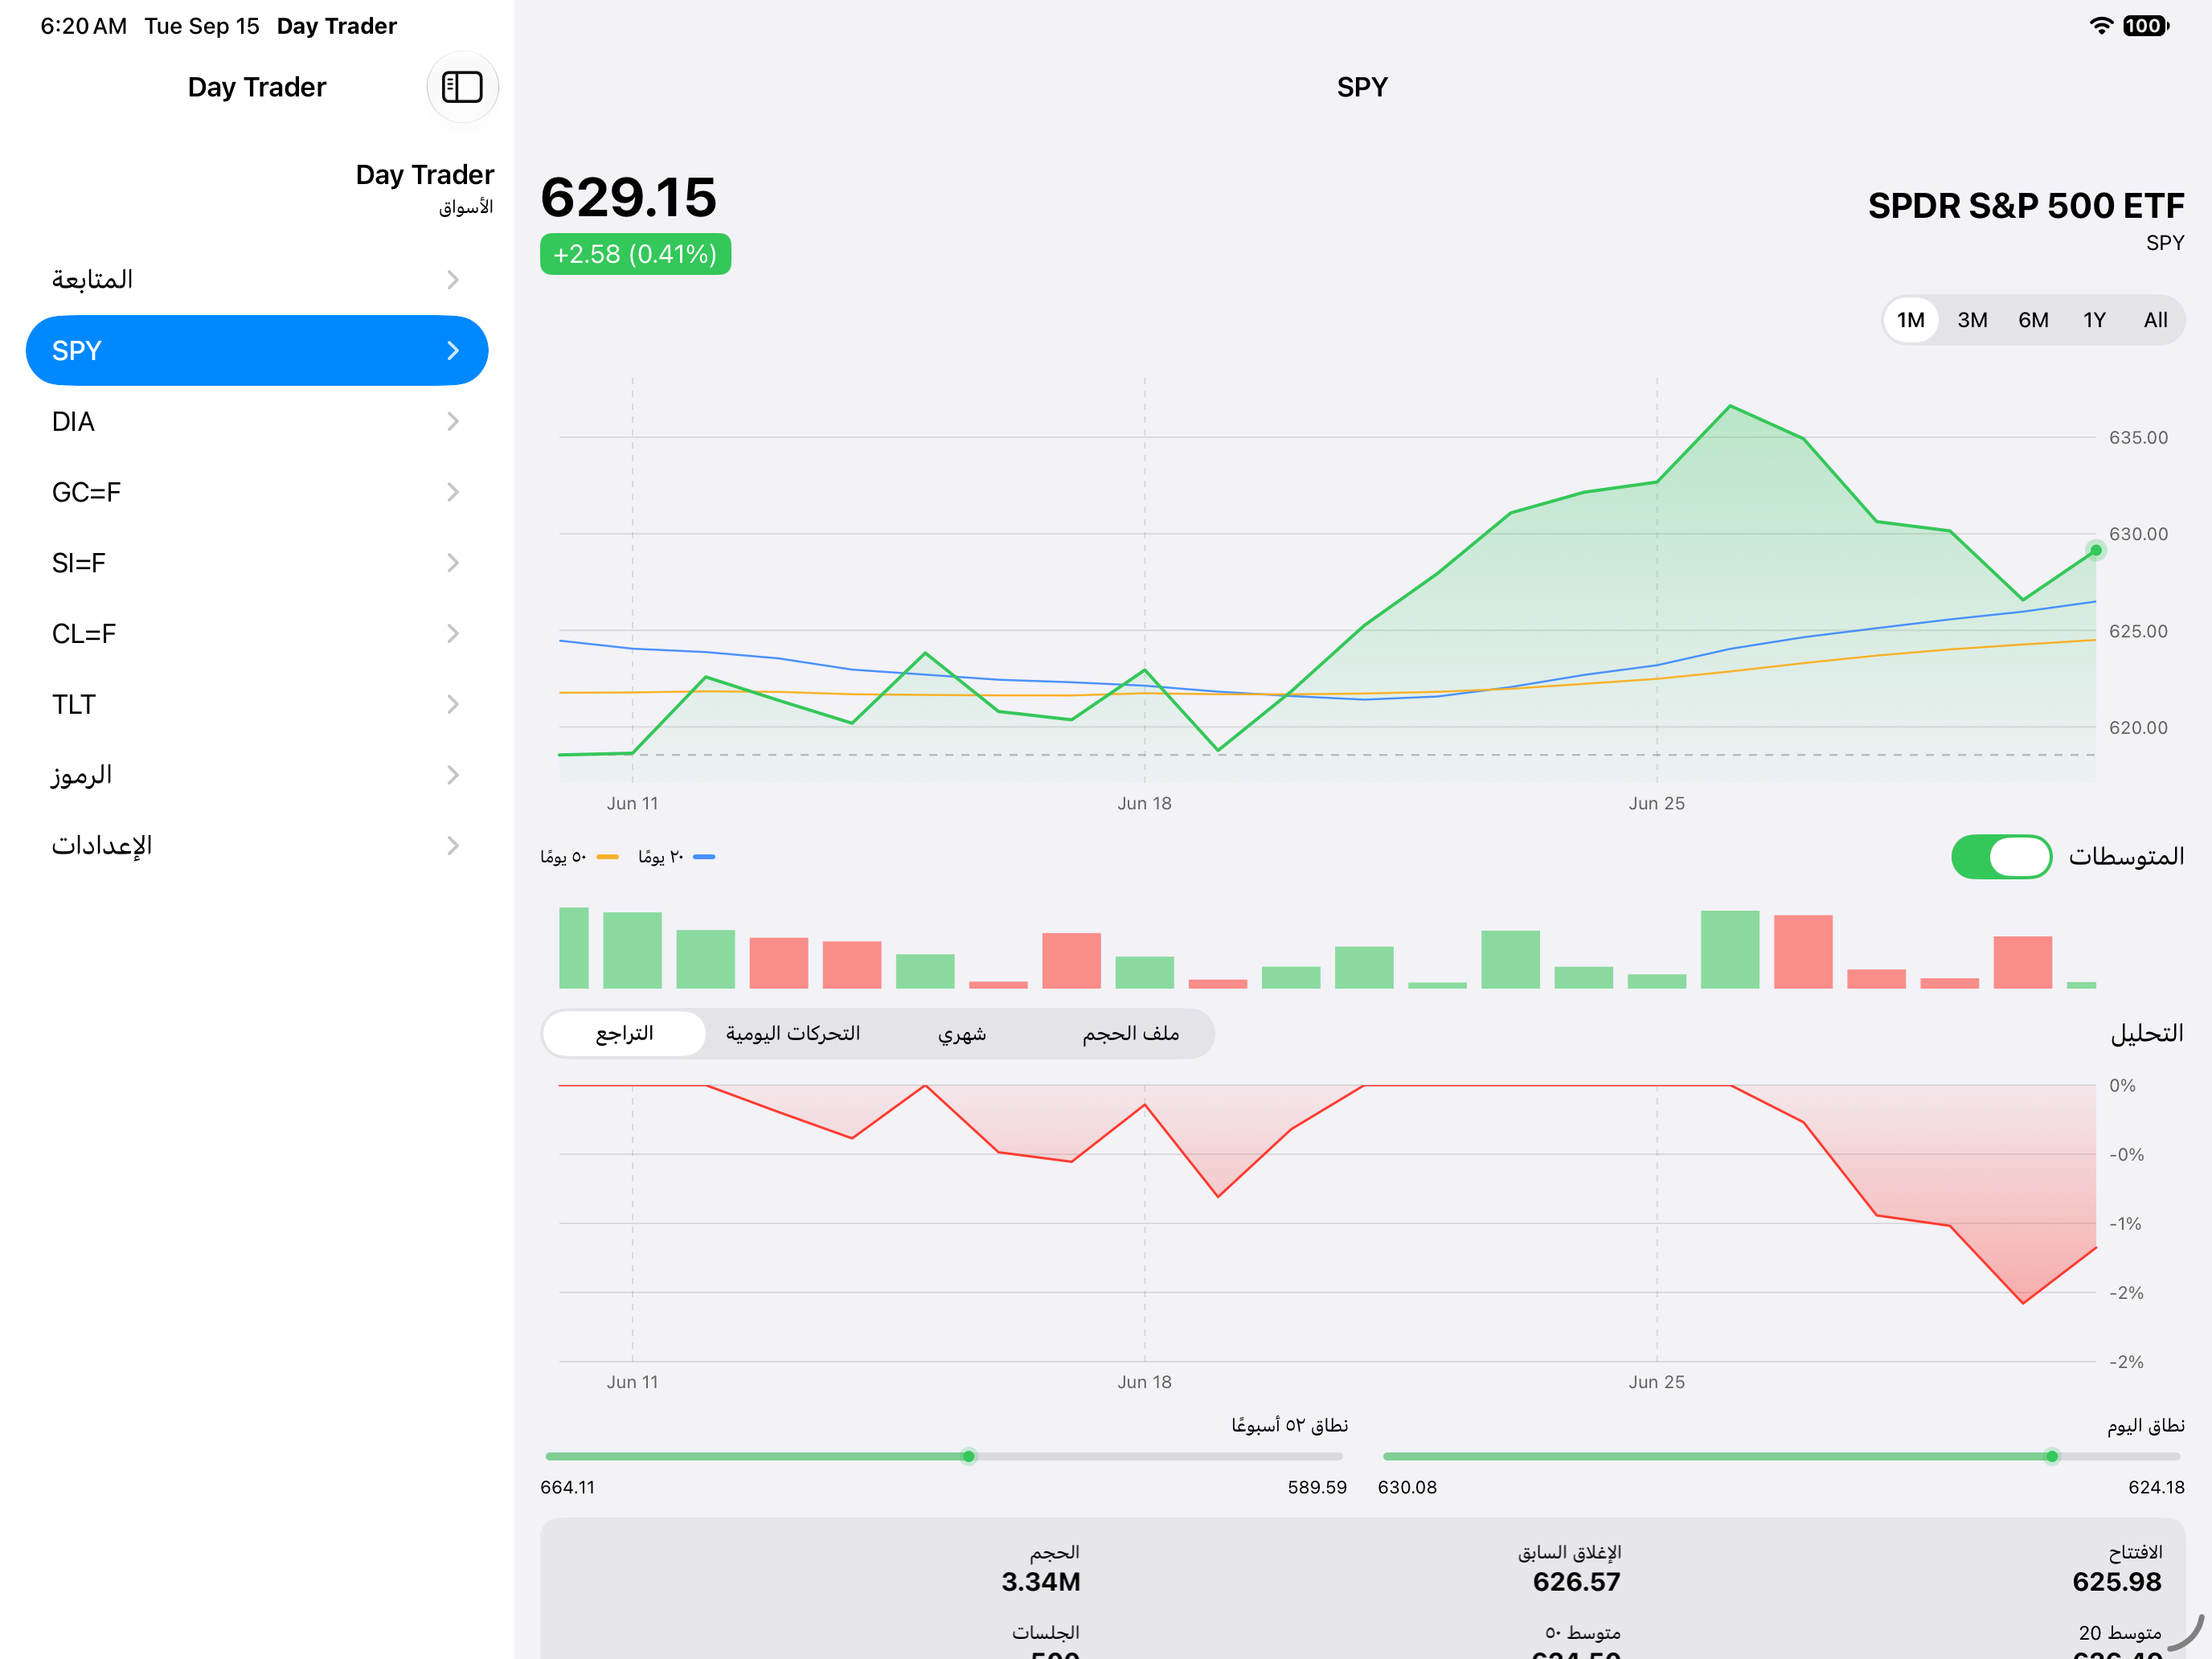Select DIA in the sidebar

tap(257, 422)
